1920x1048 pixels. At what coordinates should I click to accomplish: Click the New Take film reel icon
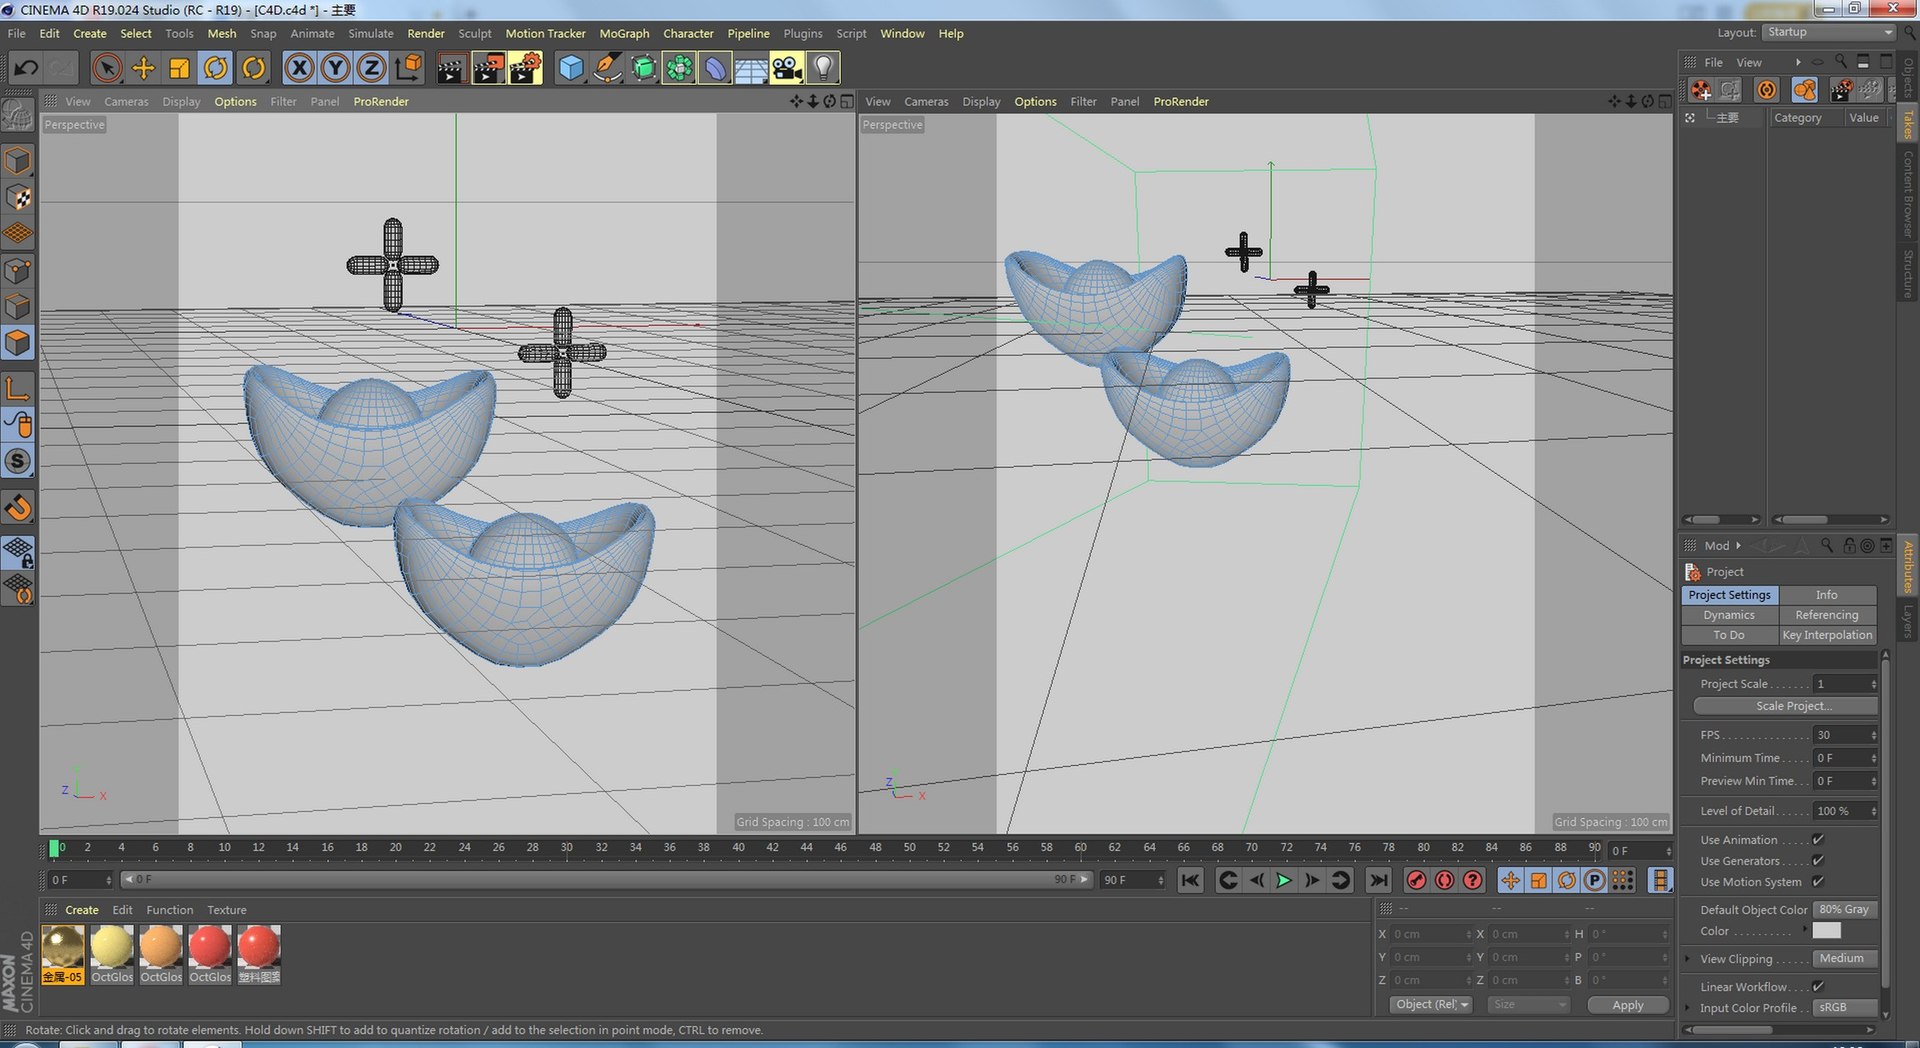pyautogui.click(x=1701, y=90)
